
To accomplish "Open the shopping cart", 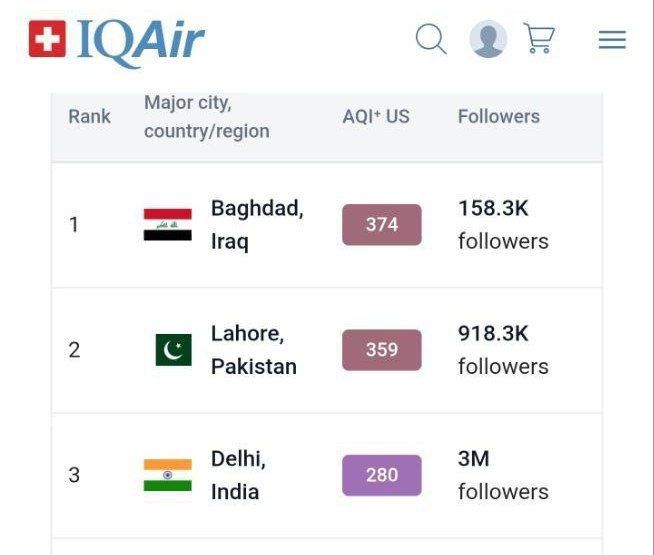I will tap(539, 39).
